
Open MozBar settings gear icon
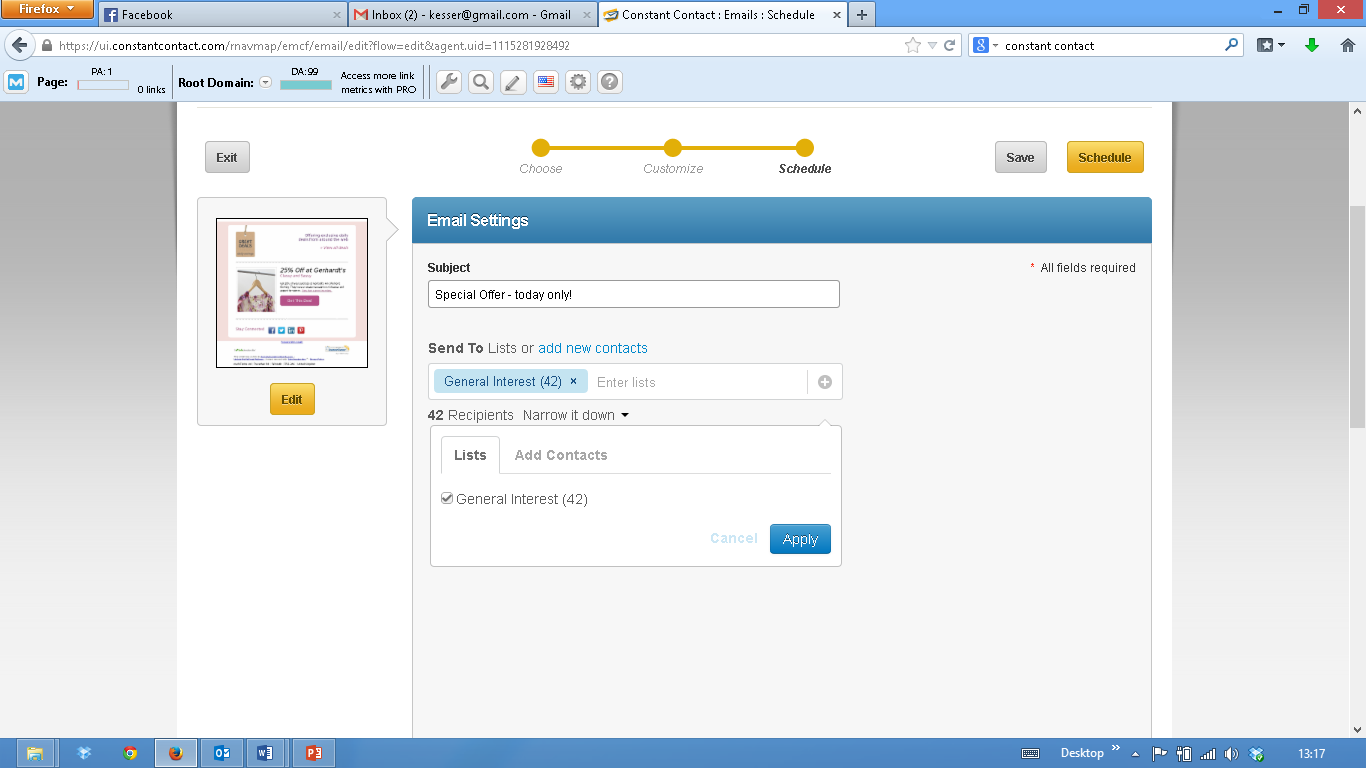(x=578, y=82)
